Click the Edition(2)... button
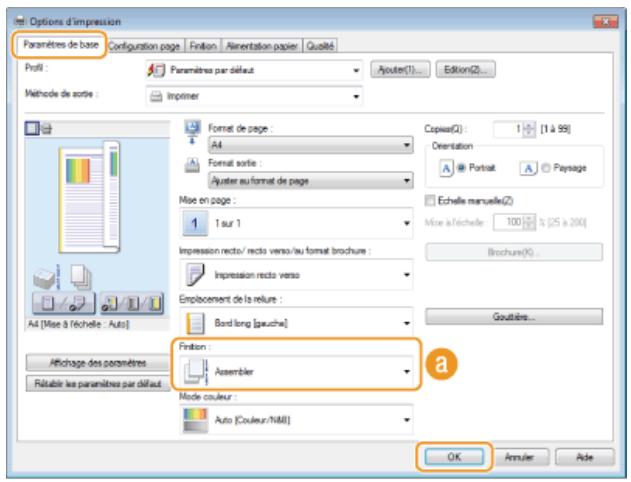631x482 pixels. (465, 70)
